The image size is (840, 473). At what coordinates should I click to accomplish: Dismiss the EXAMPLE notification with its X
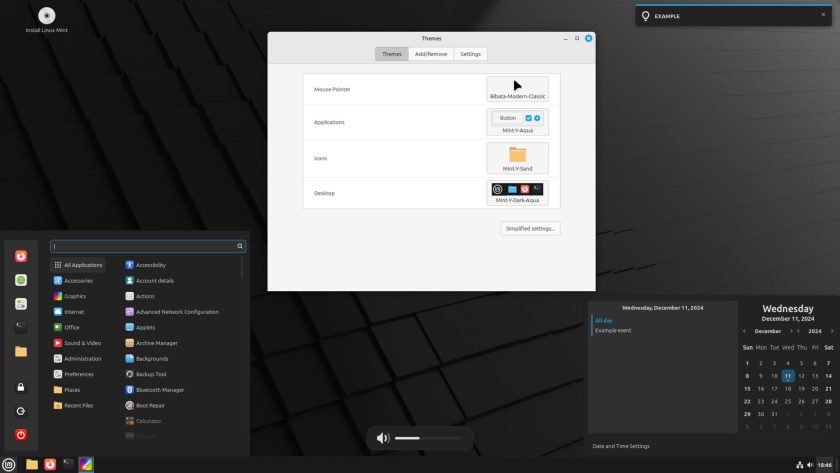click(823, 14)
